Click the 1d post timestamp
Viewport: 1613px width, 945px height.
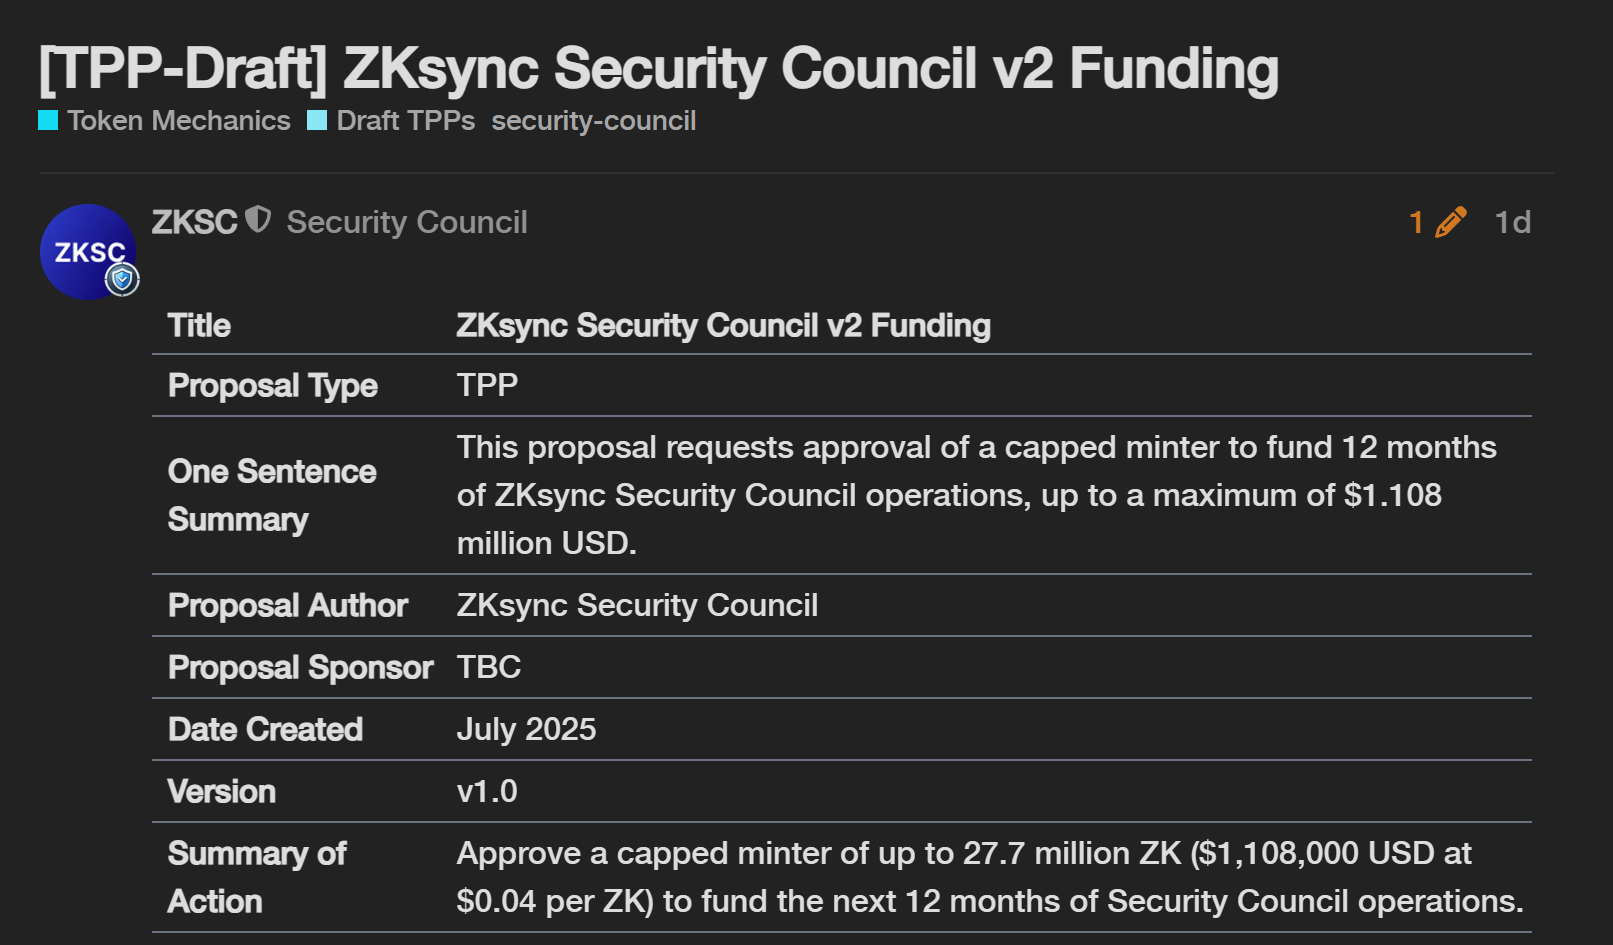1512,222
